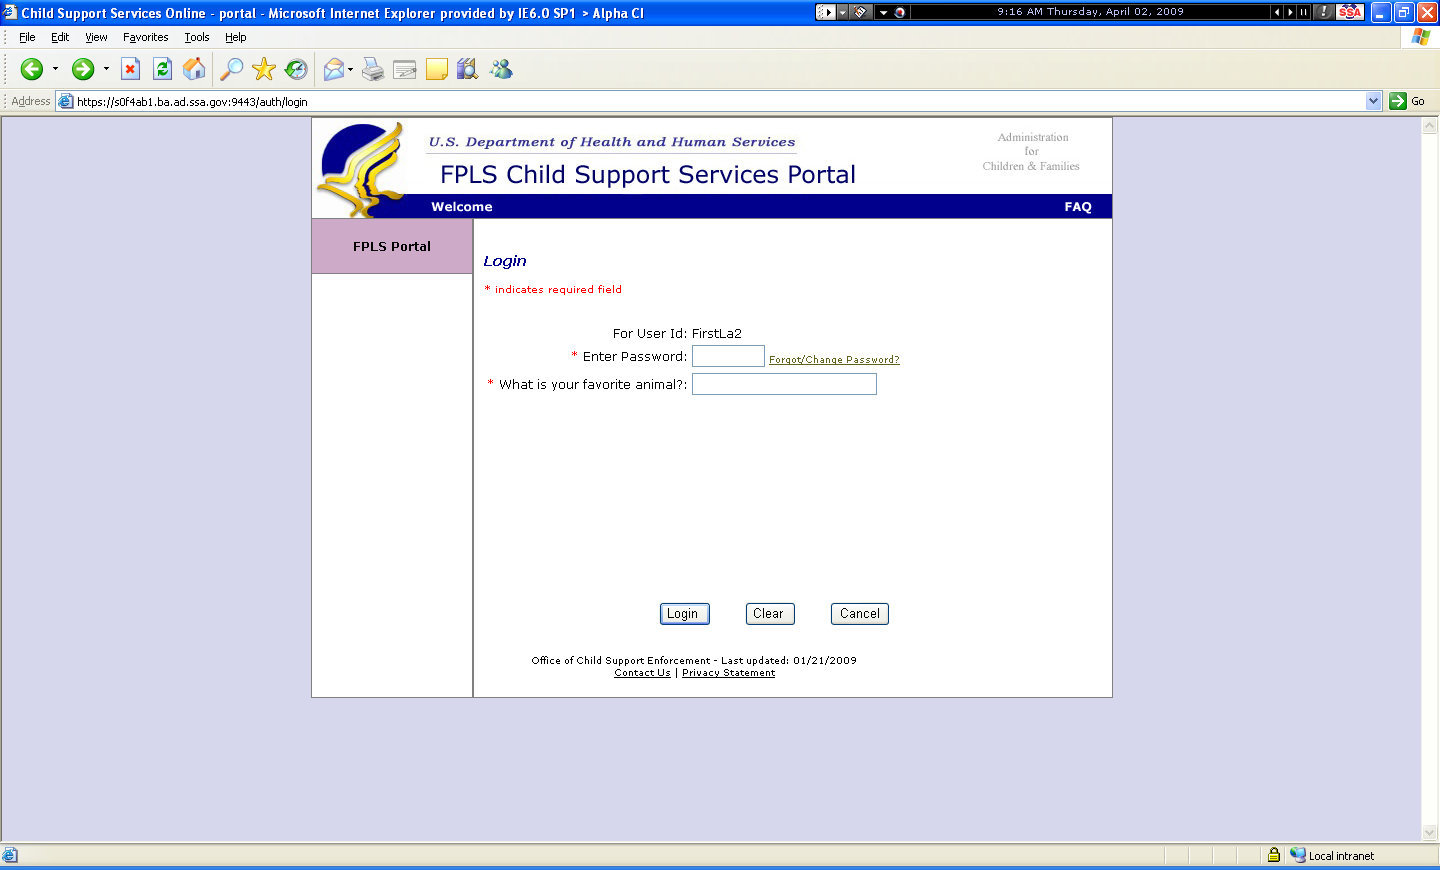
Task: Open the title bar toolbar dropdown triangle
Action: pos(884,12)
